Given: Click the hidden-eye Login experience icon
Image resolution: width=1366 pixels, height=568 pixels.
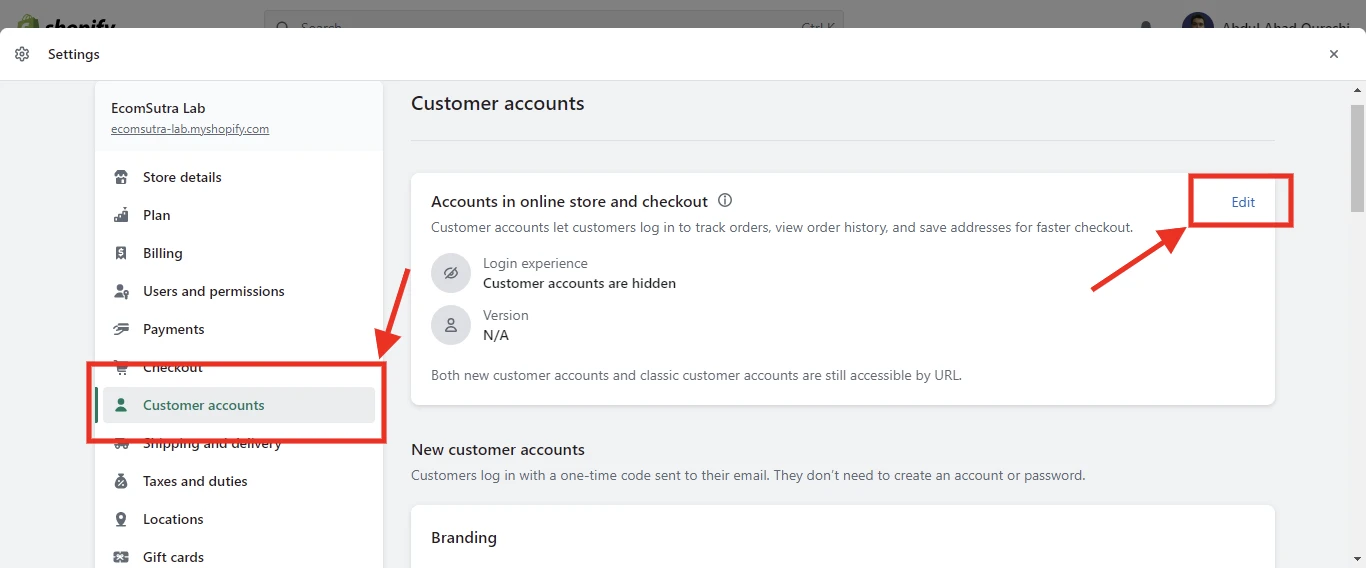Looking at the screenshot, I should (451, 273).
